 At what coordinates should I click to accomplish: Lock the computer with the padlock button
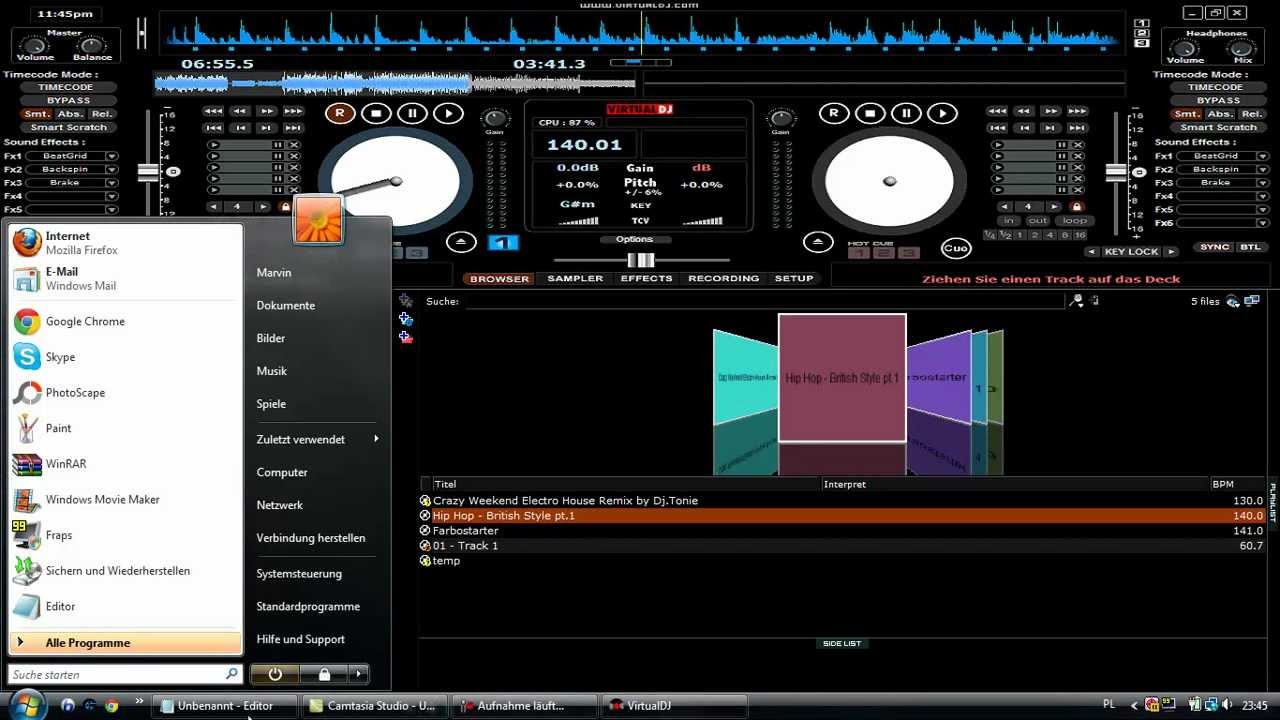[324, 674]
